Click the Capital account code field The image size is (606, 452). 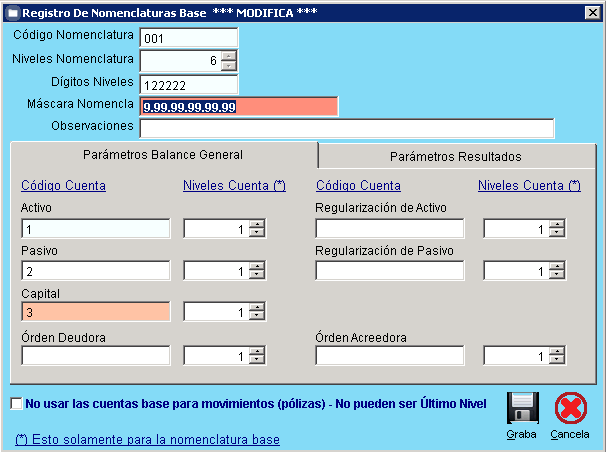pyautogui.click(x=95, y=313)
